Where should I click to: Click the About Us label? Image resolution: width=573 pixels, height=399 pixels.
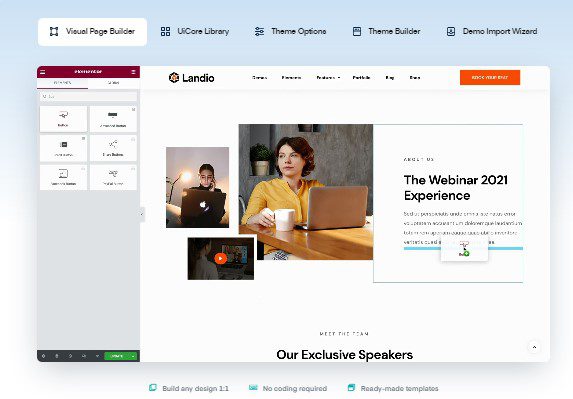[419, 159]
